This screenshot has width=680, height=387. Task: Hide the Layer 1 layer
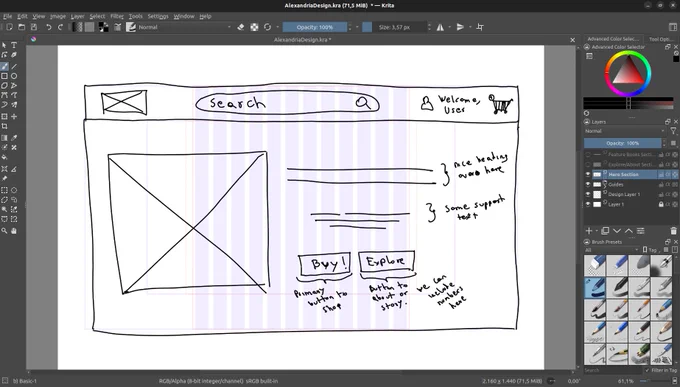click(588, 204)
